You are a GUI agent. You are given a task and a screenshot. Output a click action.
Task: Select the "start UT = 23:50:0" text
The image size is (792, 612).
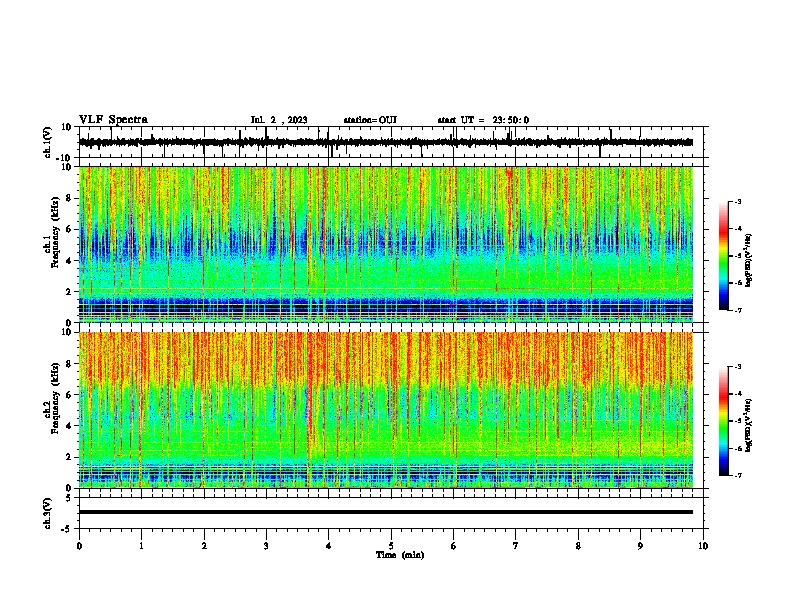483,120
